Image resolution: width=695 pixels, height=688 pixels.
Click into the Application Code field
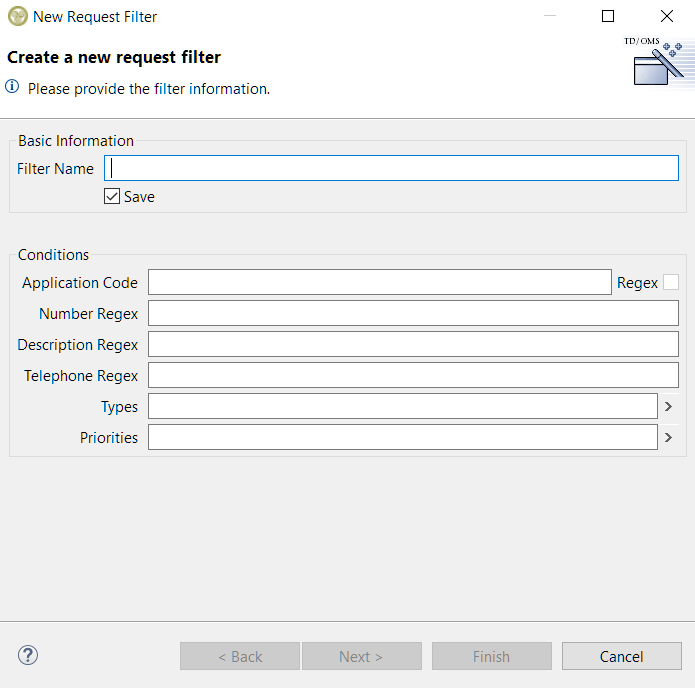379,283
